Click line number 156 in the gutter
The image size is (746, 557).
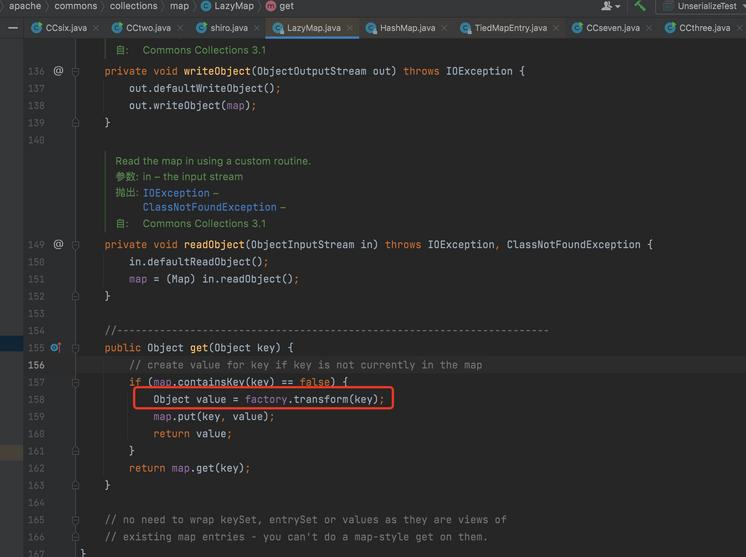36,365
